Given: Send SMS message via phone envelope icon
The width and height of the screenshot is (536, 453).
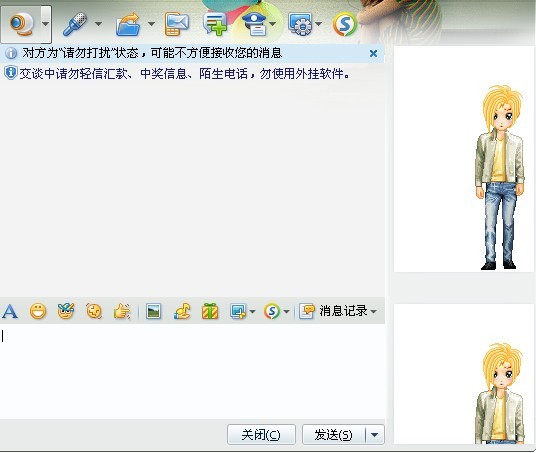Looking at the screenshot, I should (176, 24).
